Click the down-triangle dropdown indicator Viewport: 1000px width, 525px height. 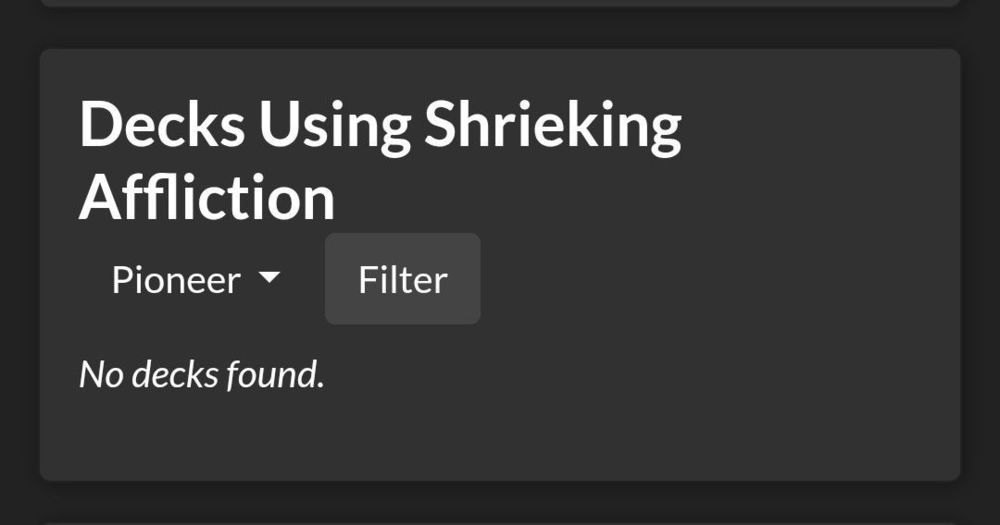click(269, 278)
